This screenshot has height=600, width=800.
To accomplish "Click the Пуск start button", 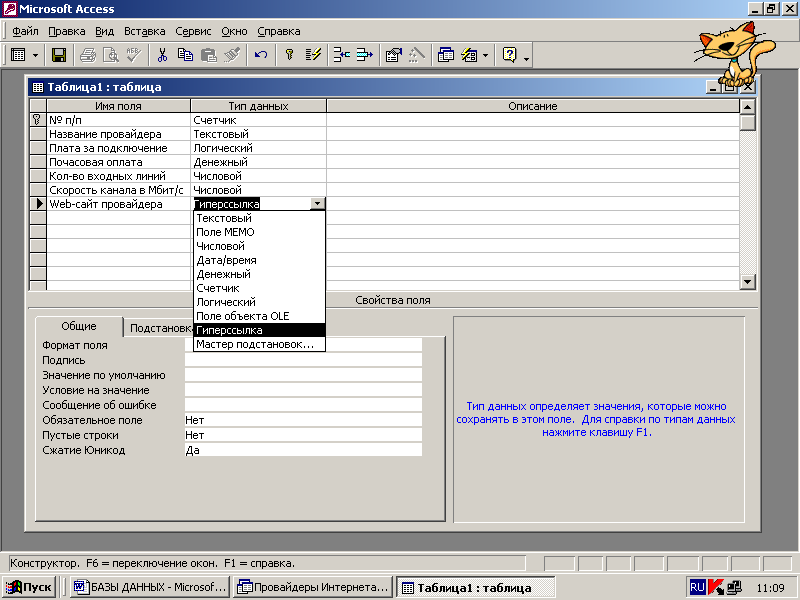I will [x=29, y=587].
